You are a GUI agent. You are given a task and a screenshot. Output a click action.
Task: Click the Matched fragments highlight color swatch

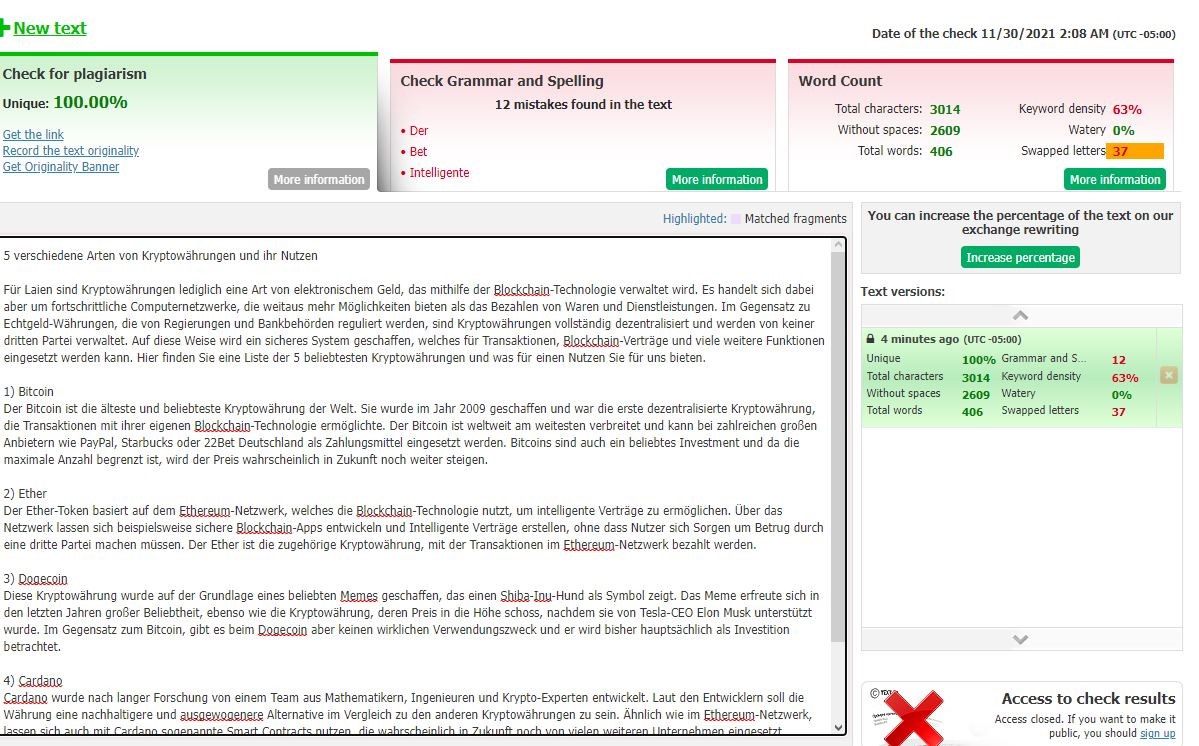[736, 219]
